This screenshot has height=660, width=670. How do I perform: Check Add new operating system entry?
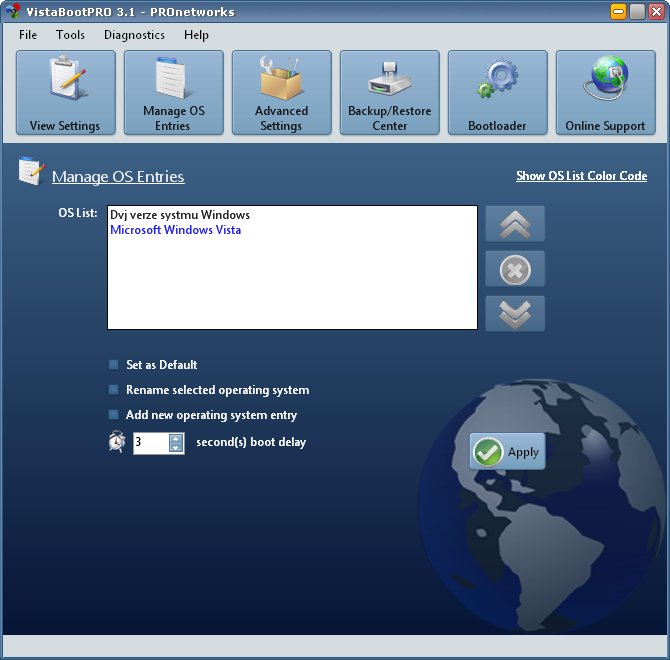tap(113, 414)
